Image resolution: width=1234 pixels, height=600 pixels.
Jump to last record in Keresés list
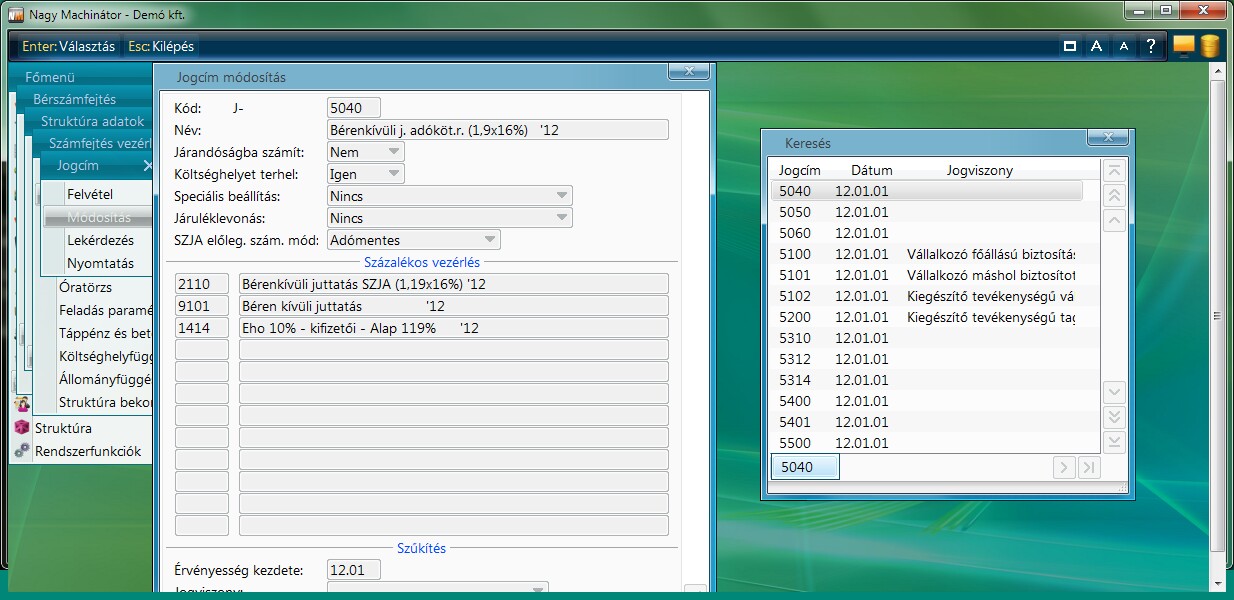coord(1115,442)
